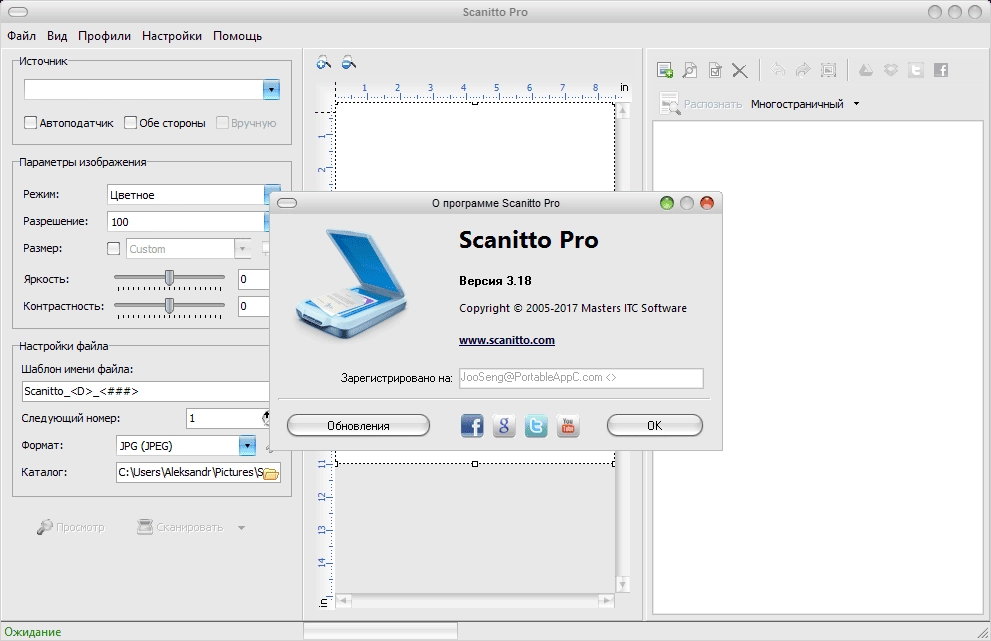This screenshot has width=991, height=641.
Task: Click the Шаблон имени файла input field
Action: pyautogui.click(x=146, y=391)
